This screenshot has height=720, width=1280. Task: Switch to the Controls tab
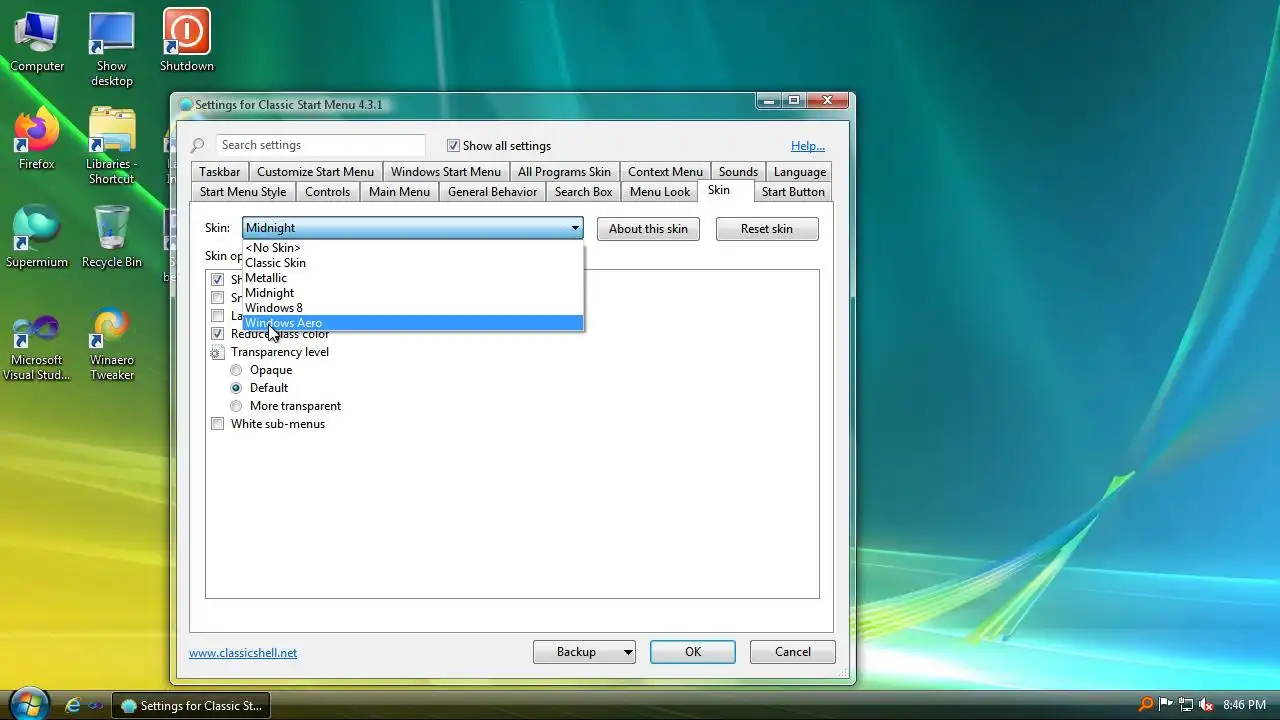tap(328, 192)
